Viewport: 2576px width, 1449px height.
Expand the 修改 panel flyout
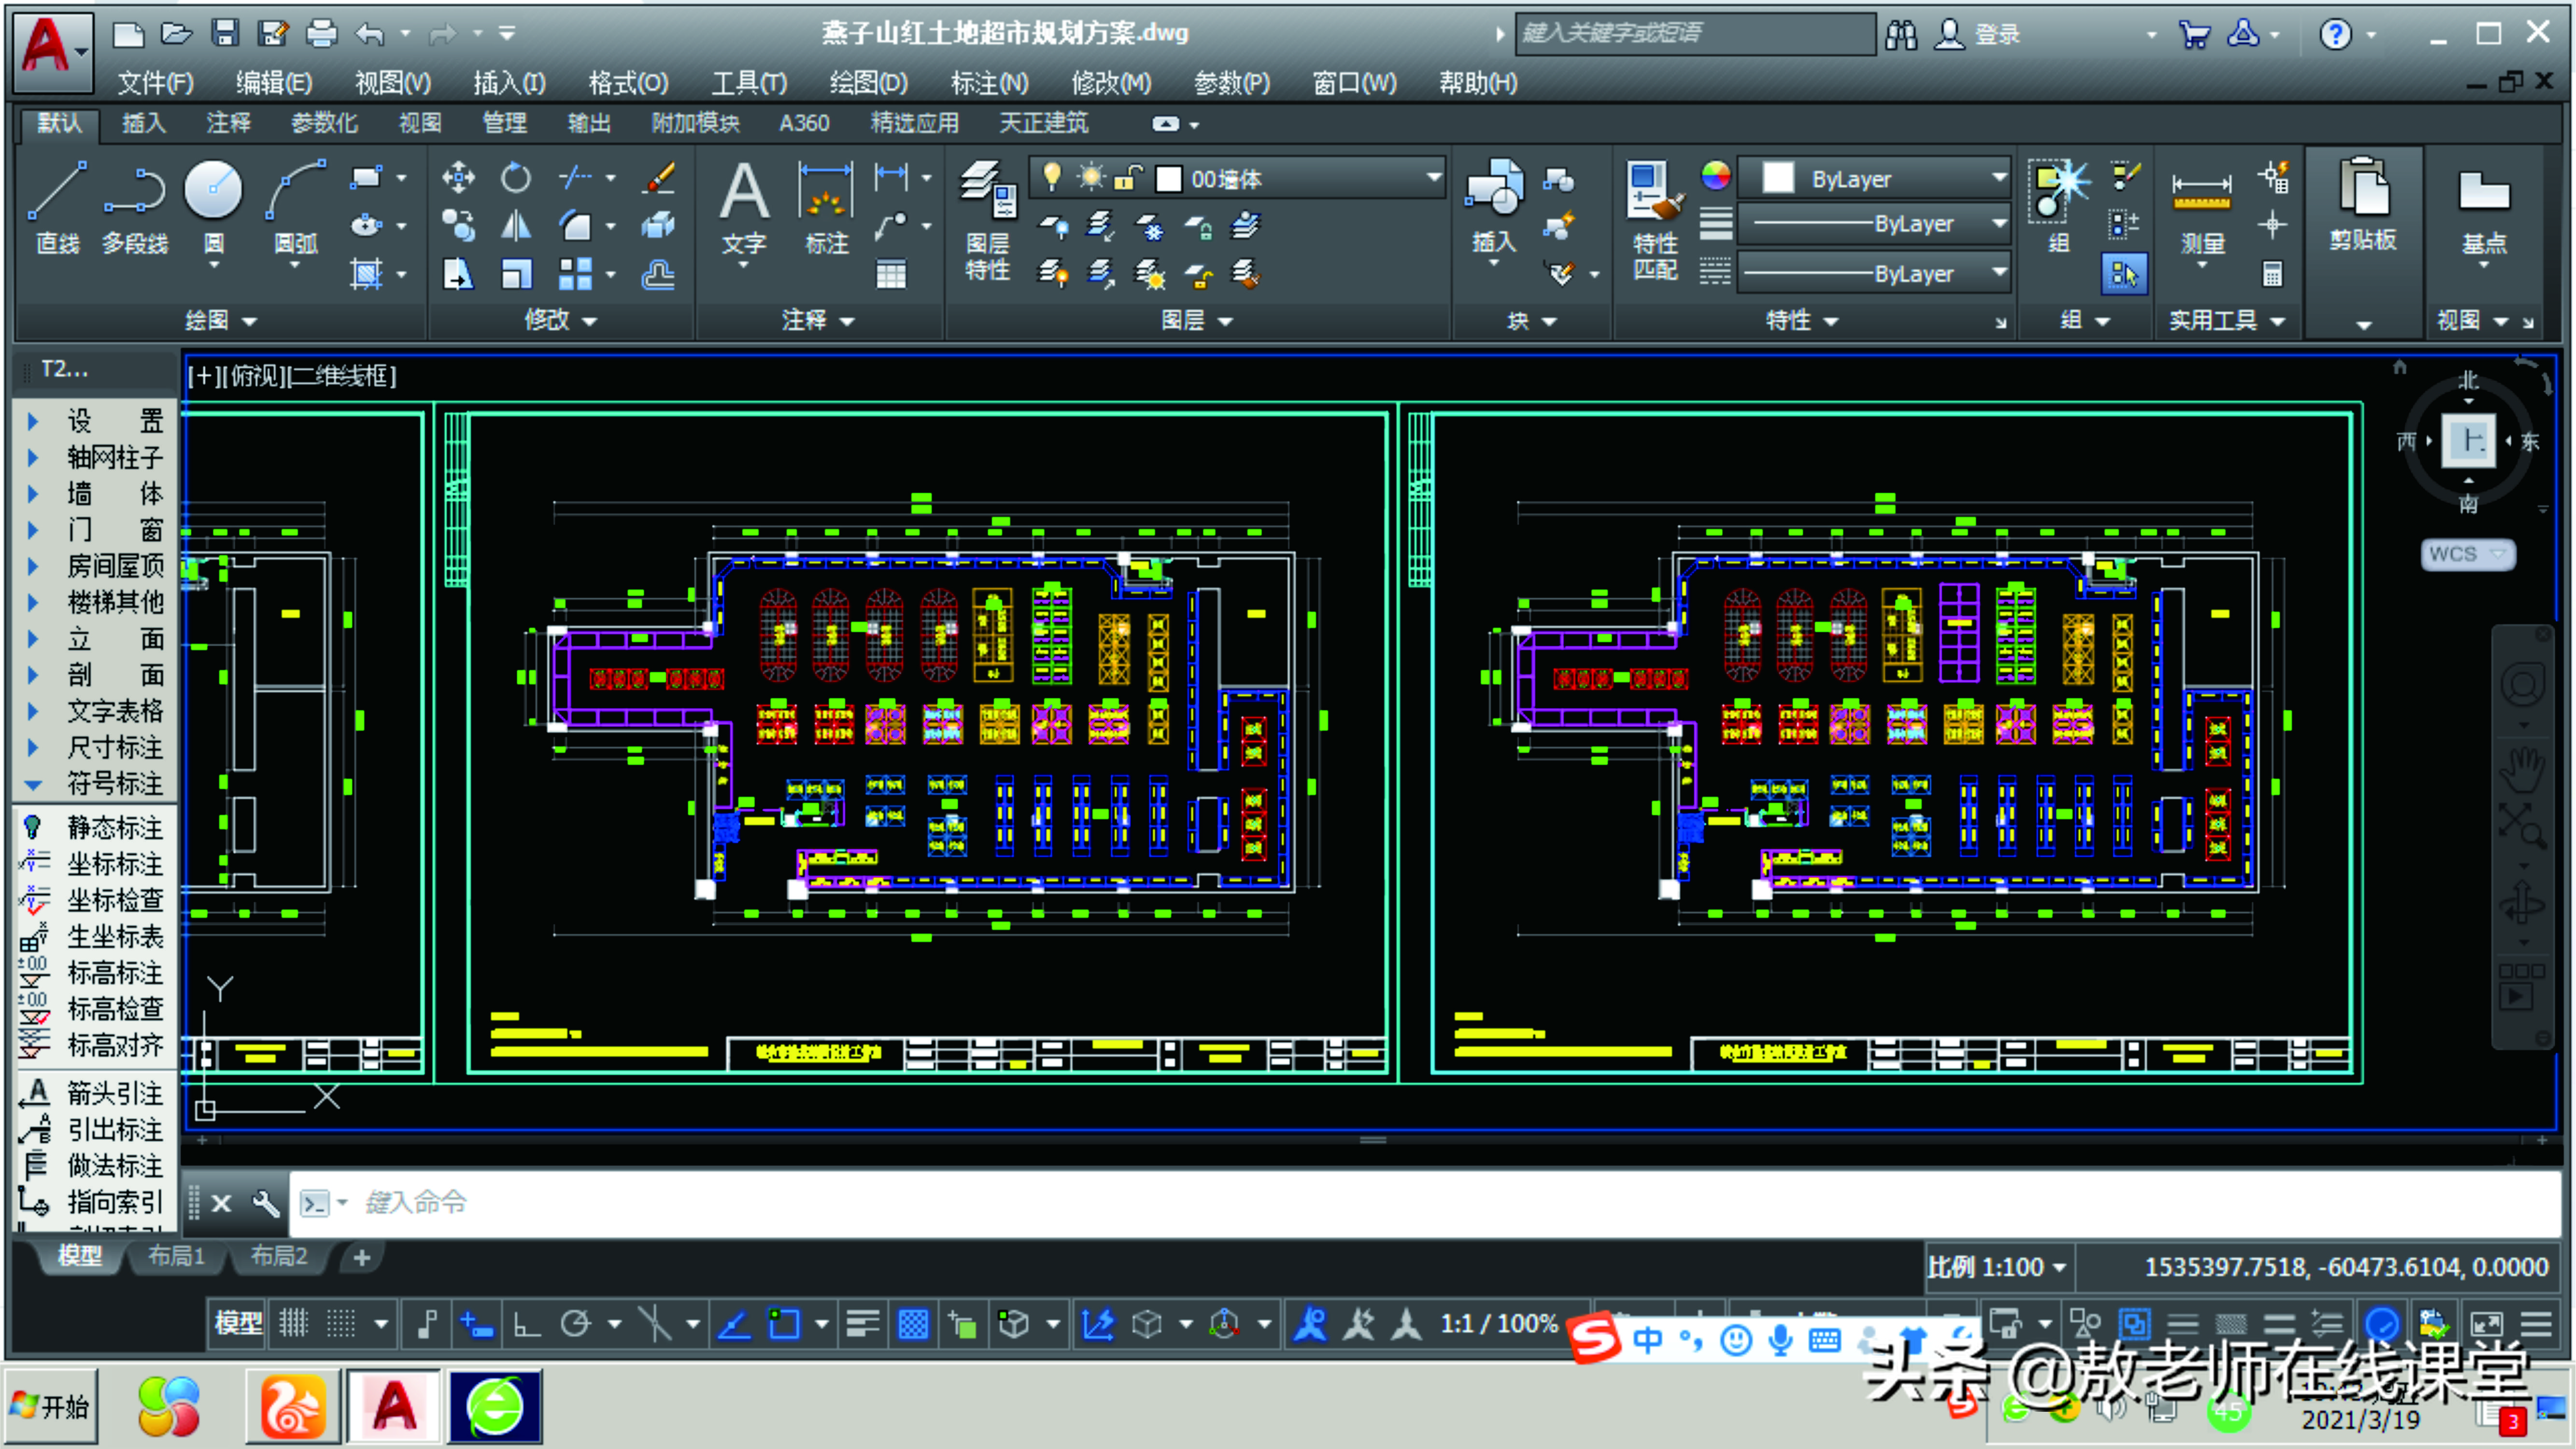tap(560, 320)
